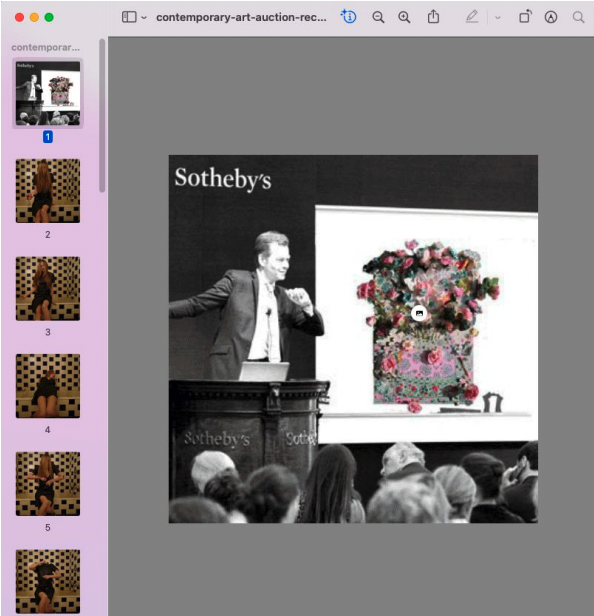Select the Markup highlight pen icon
594x616 pixels.
pyautogui.click(x=472, y=17)
